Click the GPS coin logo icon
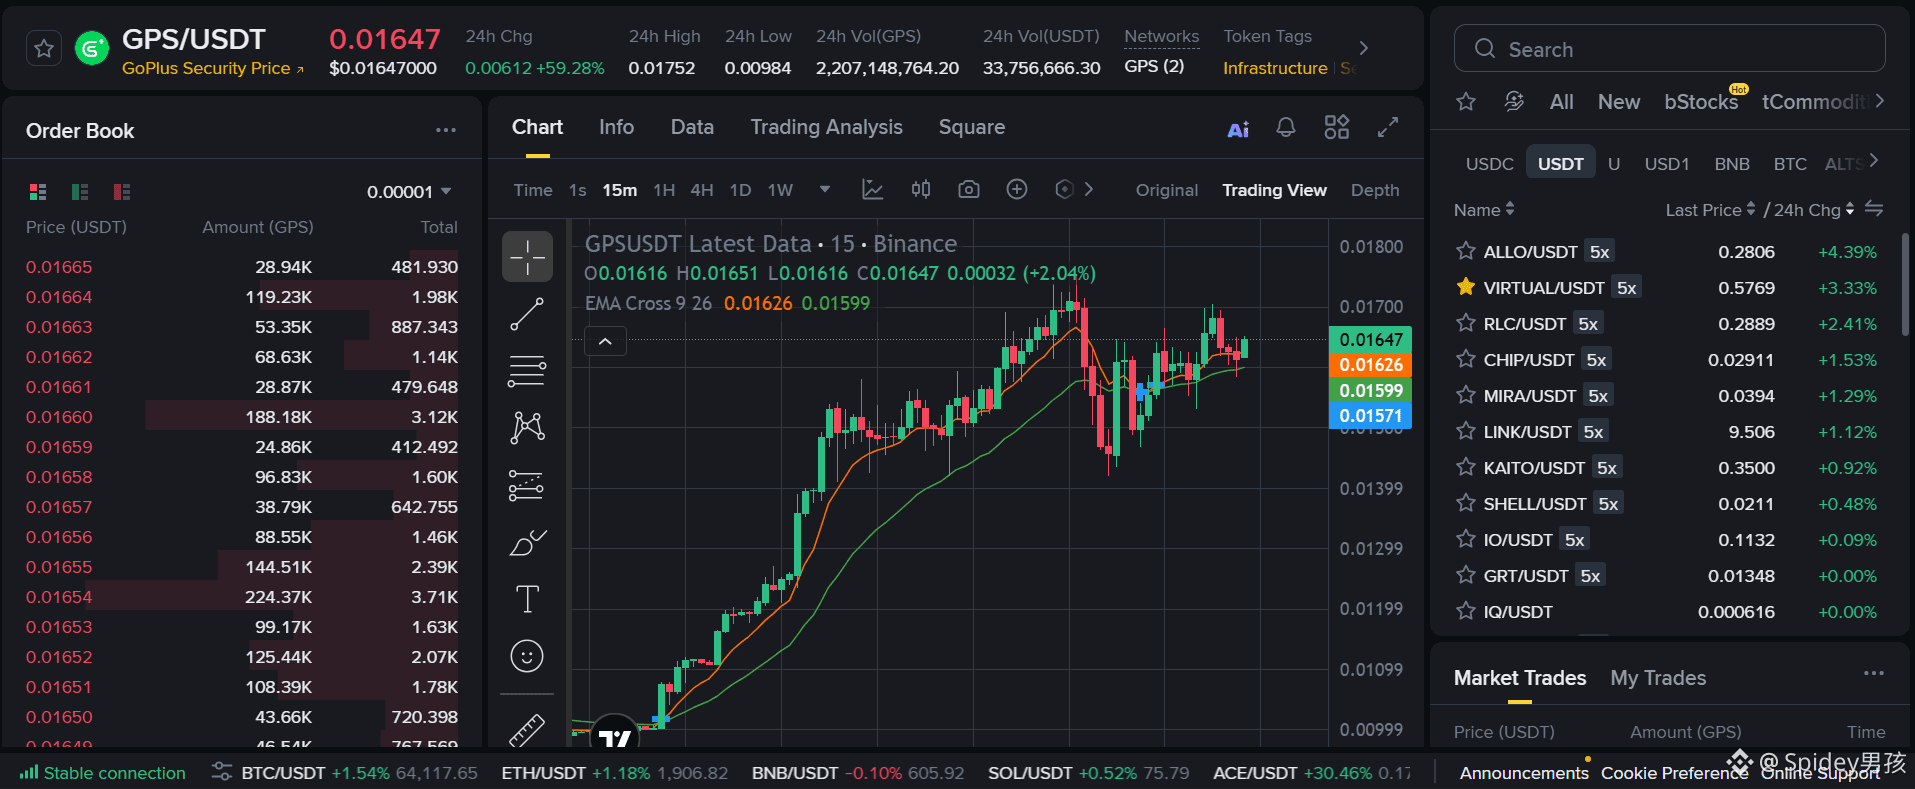The width and height of the screenshot is (1915, 789). pos(92,48)
